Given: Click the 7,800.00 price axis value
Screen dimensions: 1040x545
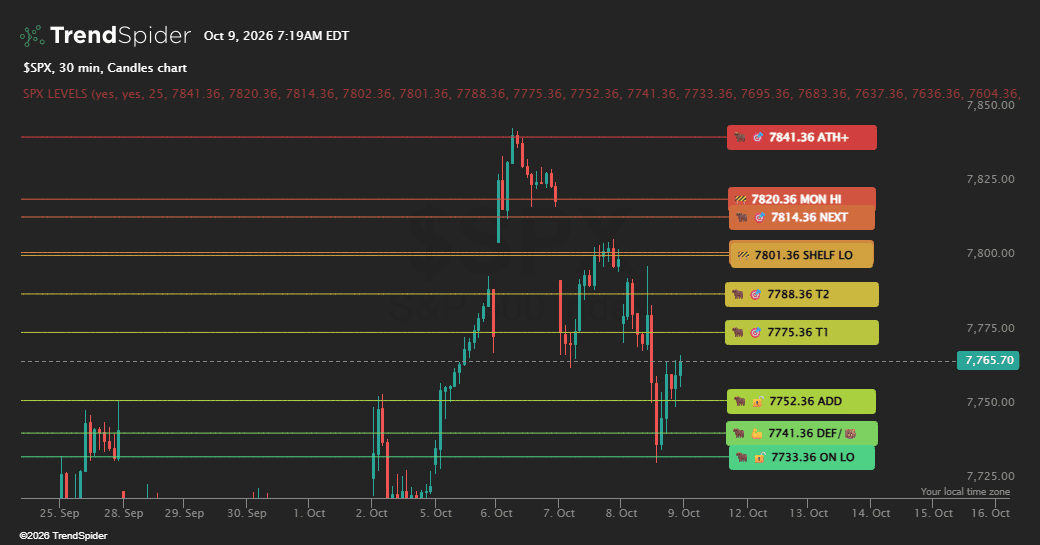Looking at the screenshot, I should [x=990, y=253].
